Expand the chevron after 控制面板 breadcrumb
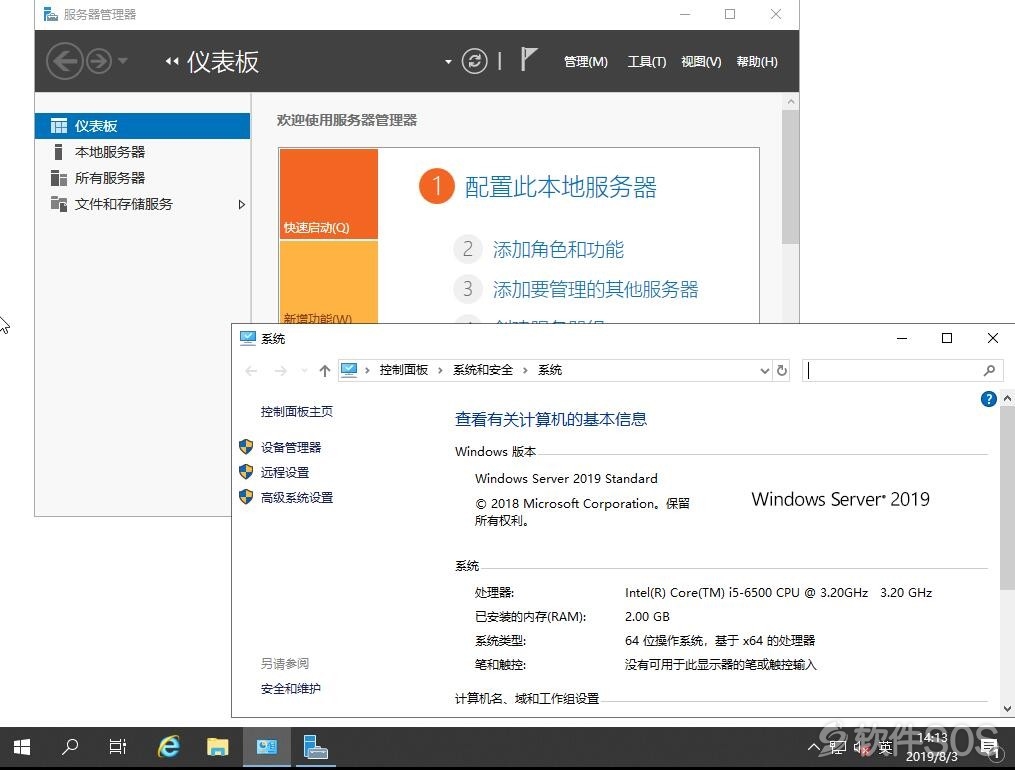 coord(440,370)
